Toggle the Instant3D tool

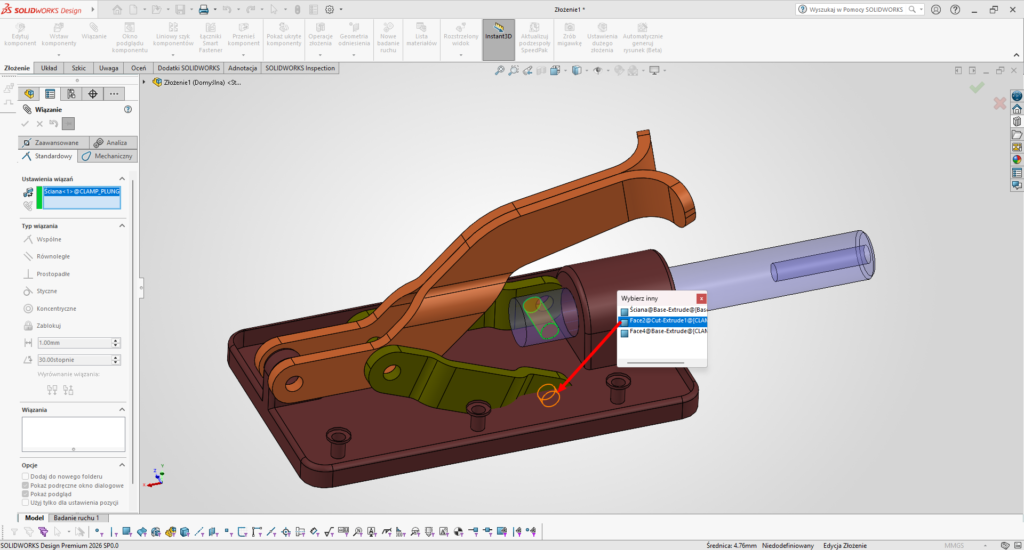(x=498, y=39)
